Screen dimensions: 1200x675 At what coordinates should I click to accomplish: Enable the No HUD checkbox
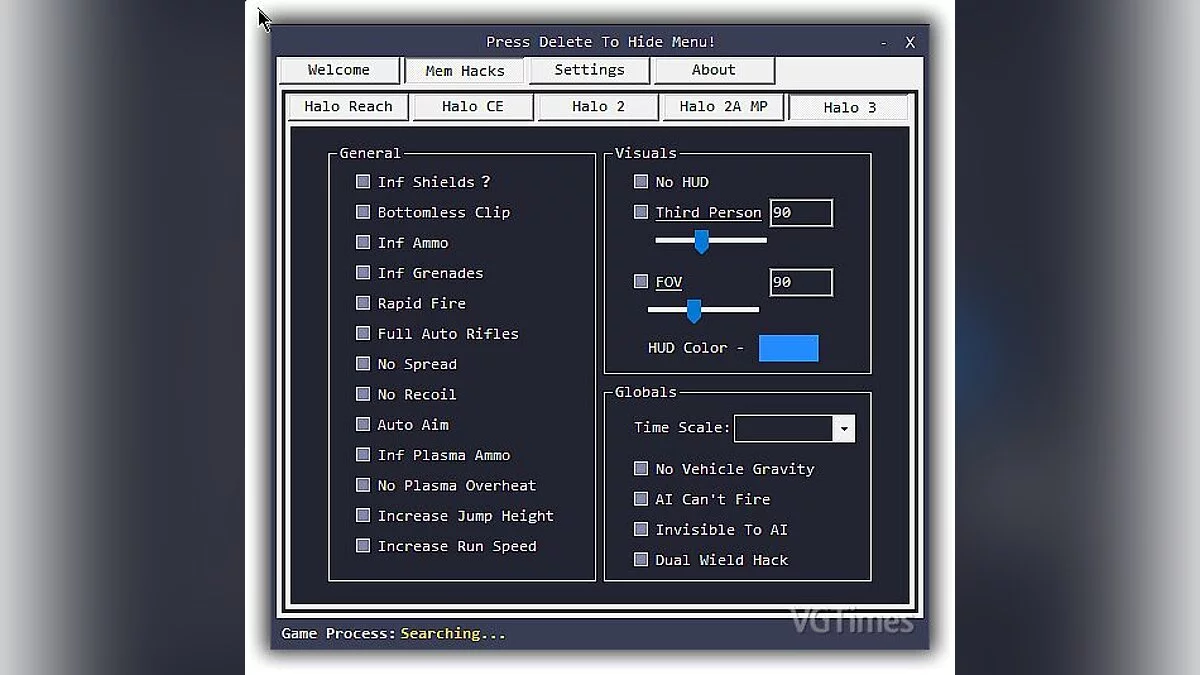pos(641,182)
